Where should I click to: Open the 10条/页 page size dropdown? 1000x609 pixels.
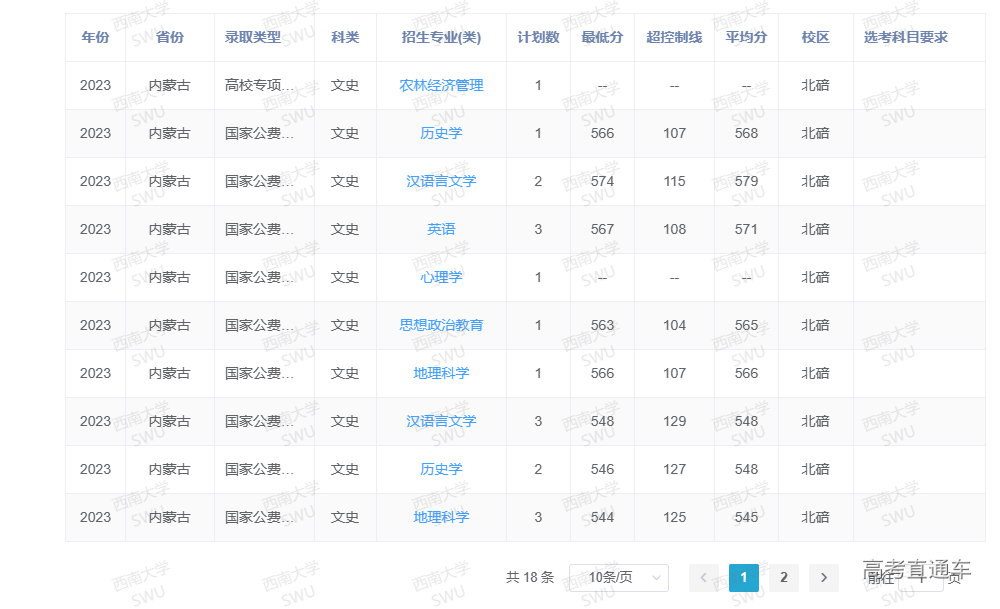(x=618, y=577)
